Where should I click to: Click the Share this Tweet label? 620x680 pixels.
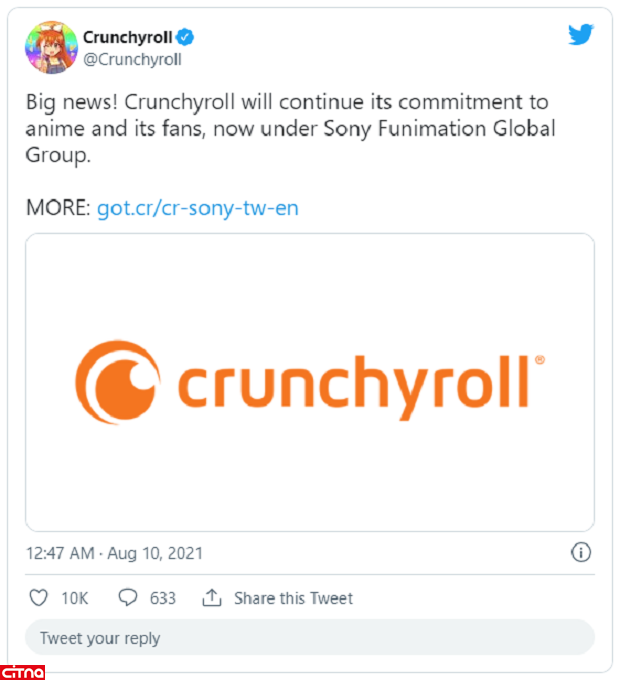click(293, 598)
